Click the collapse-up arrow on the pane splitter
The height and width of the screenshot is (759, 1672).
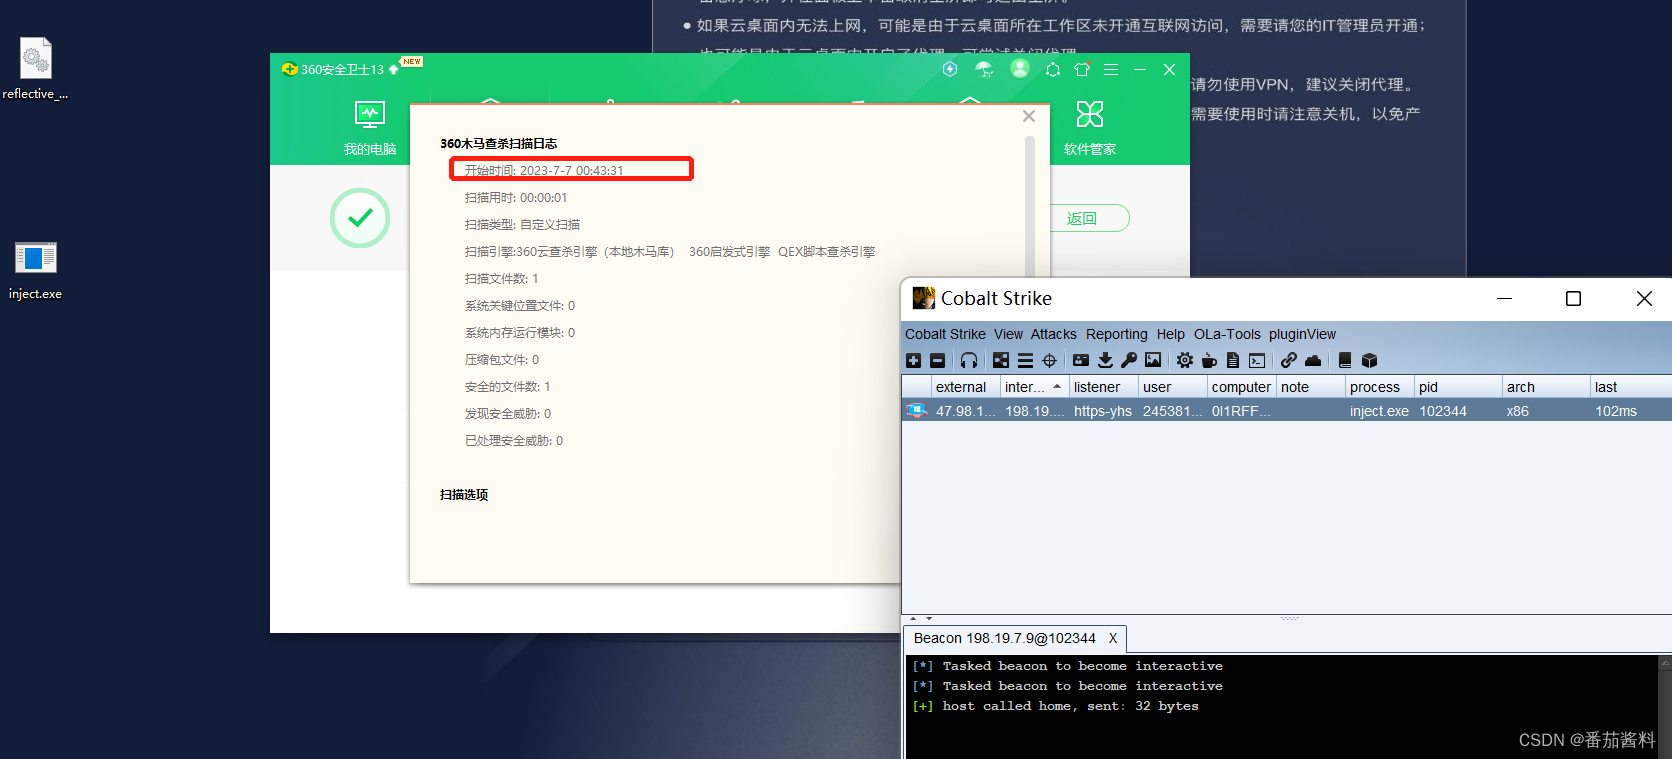pos(913,619)
